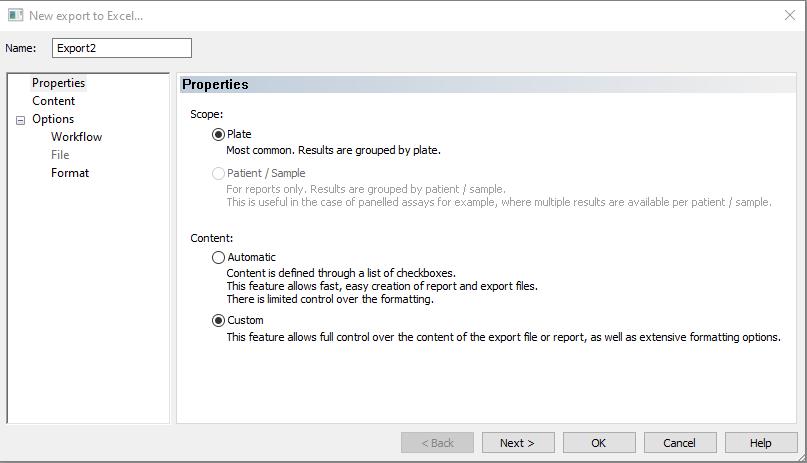Select the File options entry
Screen dimensions: 807x463
pos(60,155)
